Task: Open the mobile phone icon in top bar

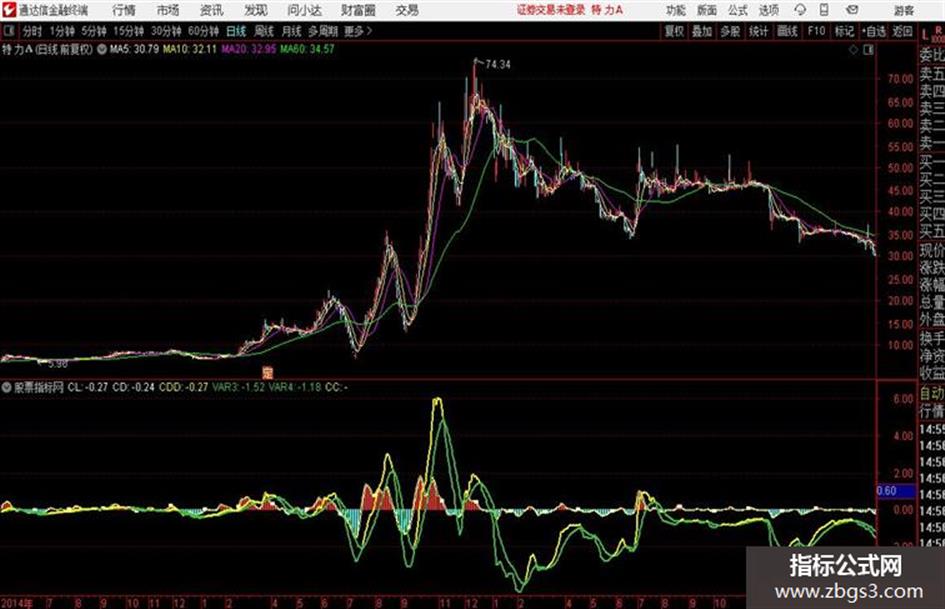Action: coord(824,10)
